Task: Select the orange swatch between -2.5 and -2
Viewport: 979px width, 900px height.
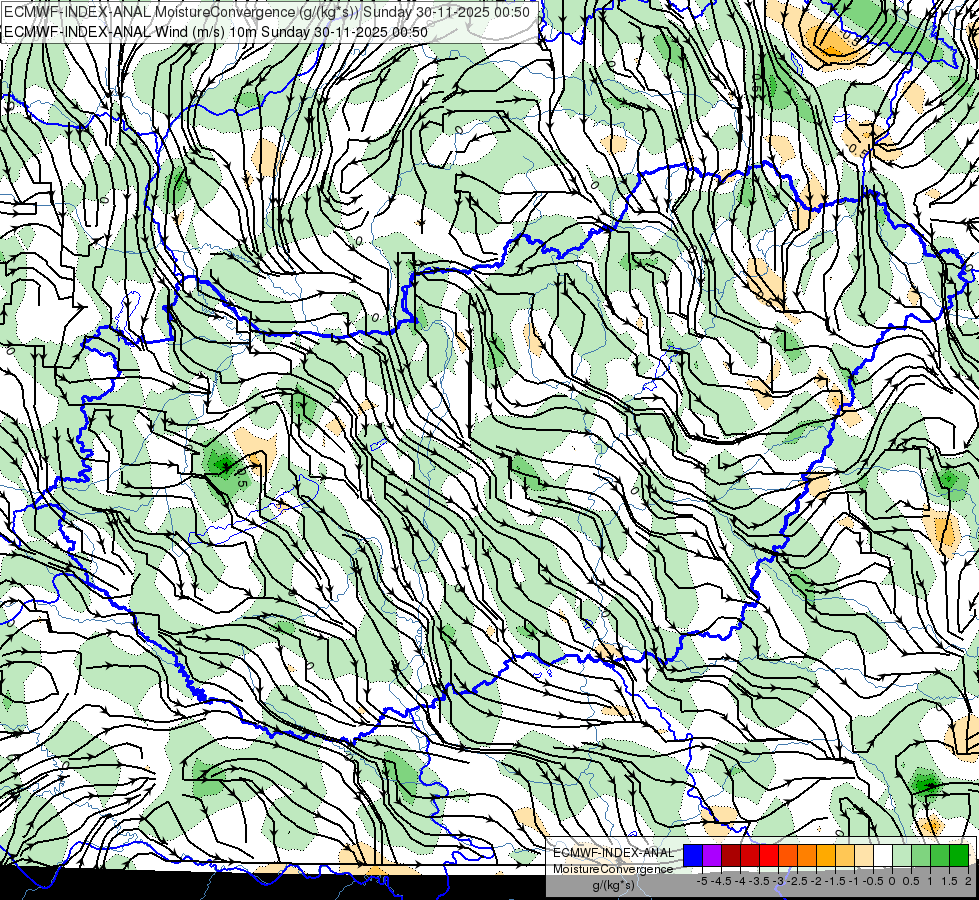Action: [x=807, y=856]
